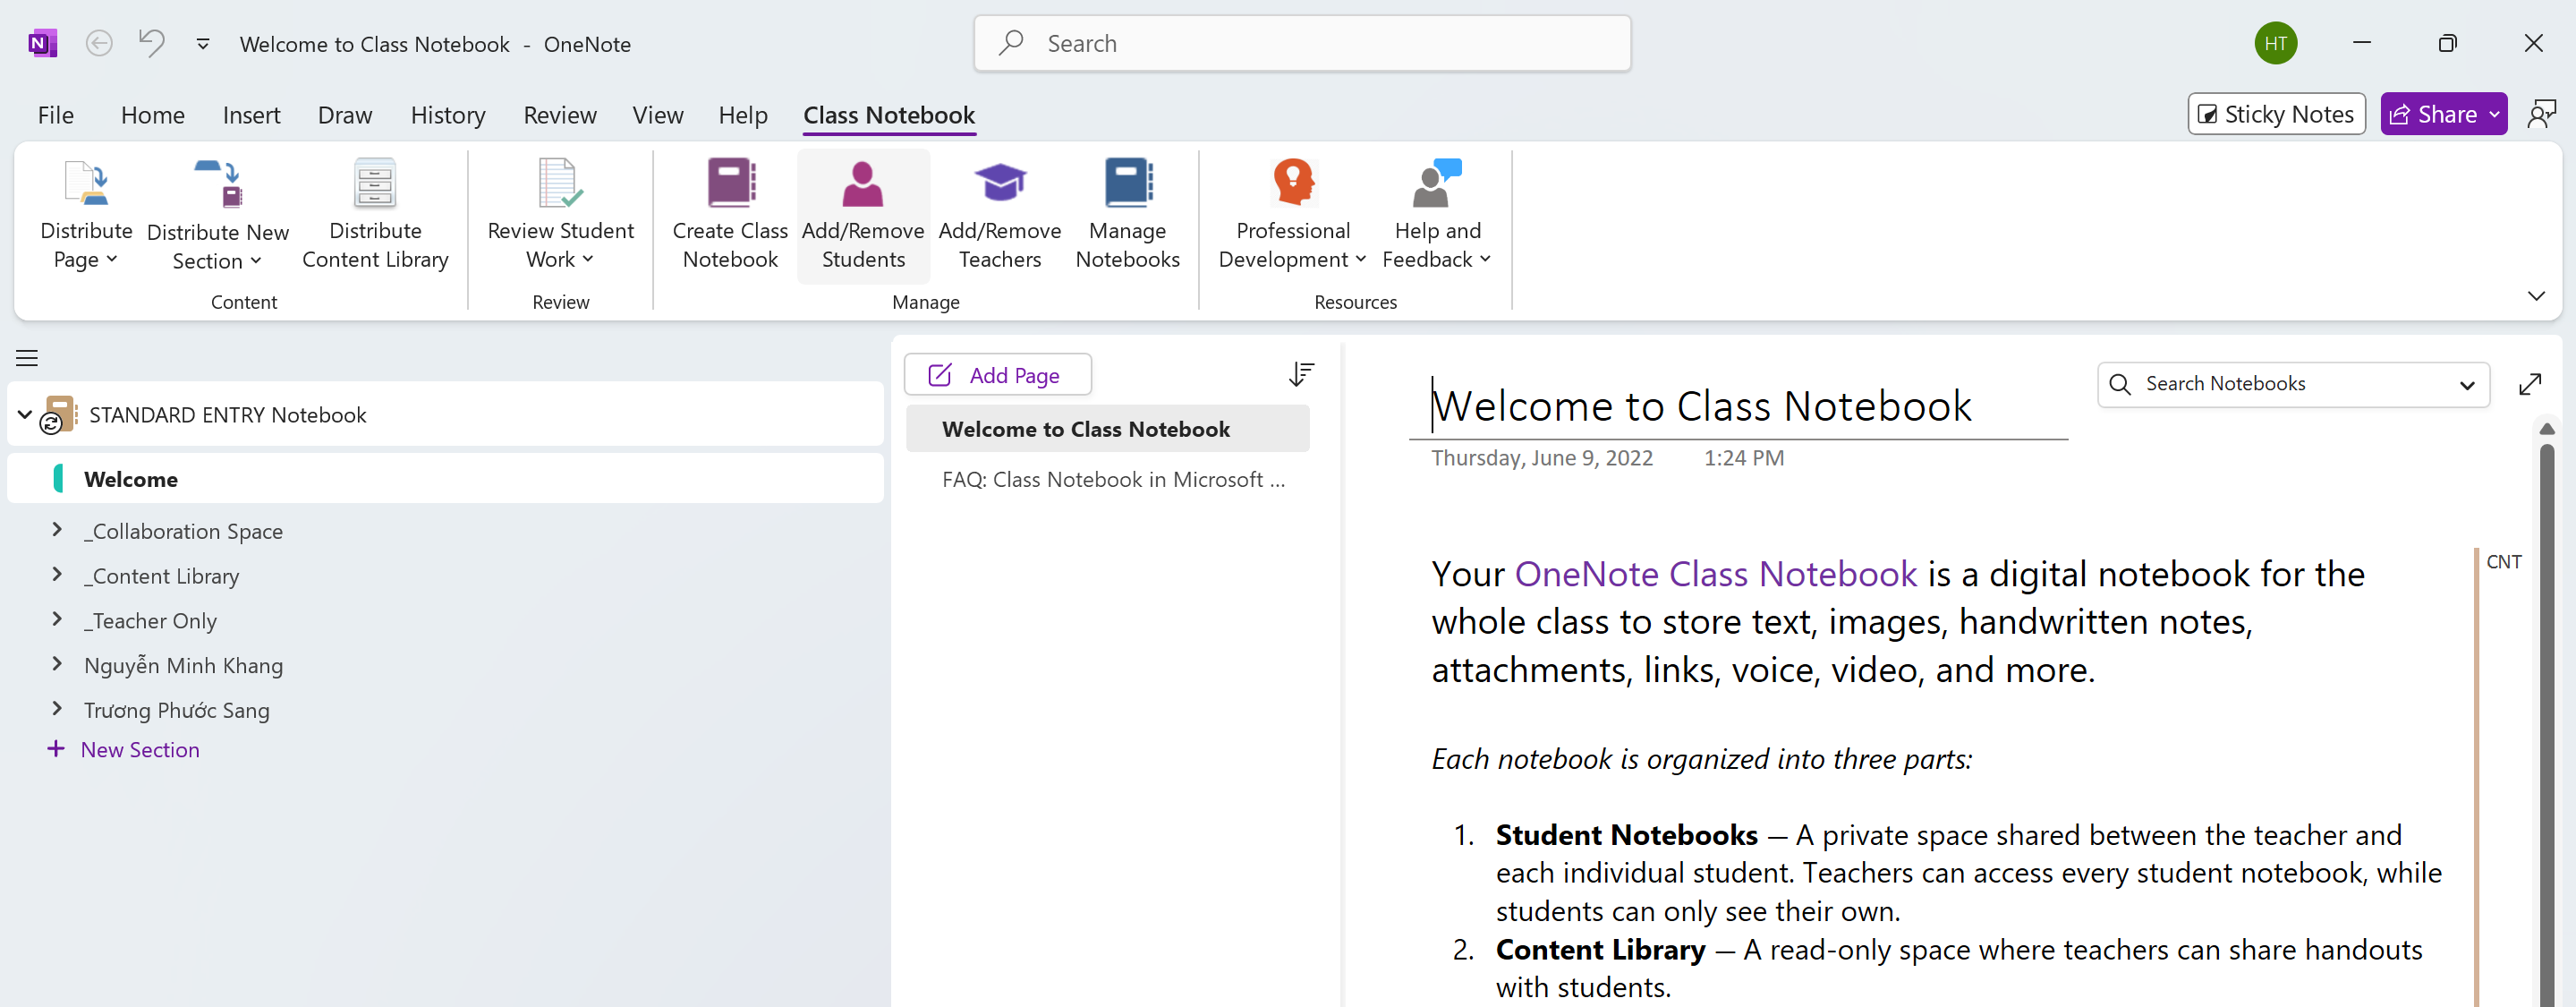Click the Distribute Page icon
Screen dimensions: 2576x1007
86,184
